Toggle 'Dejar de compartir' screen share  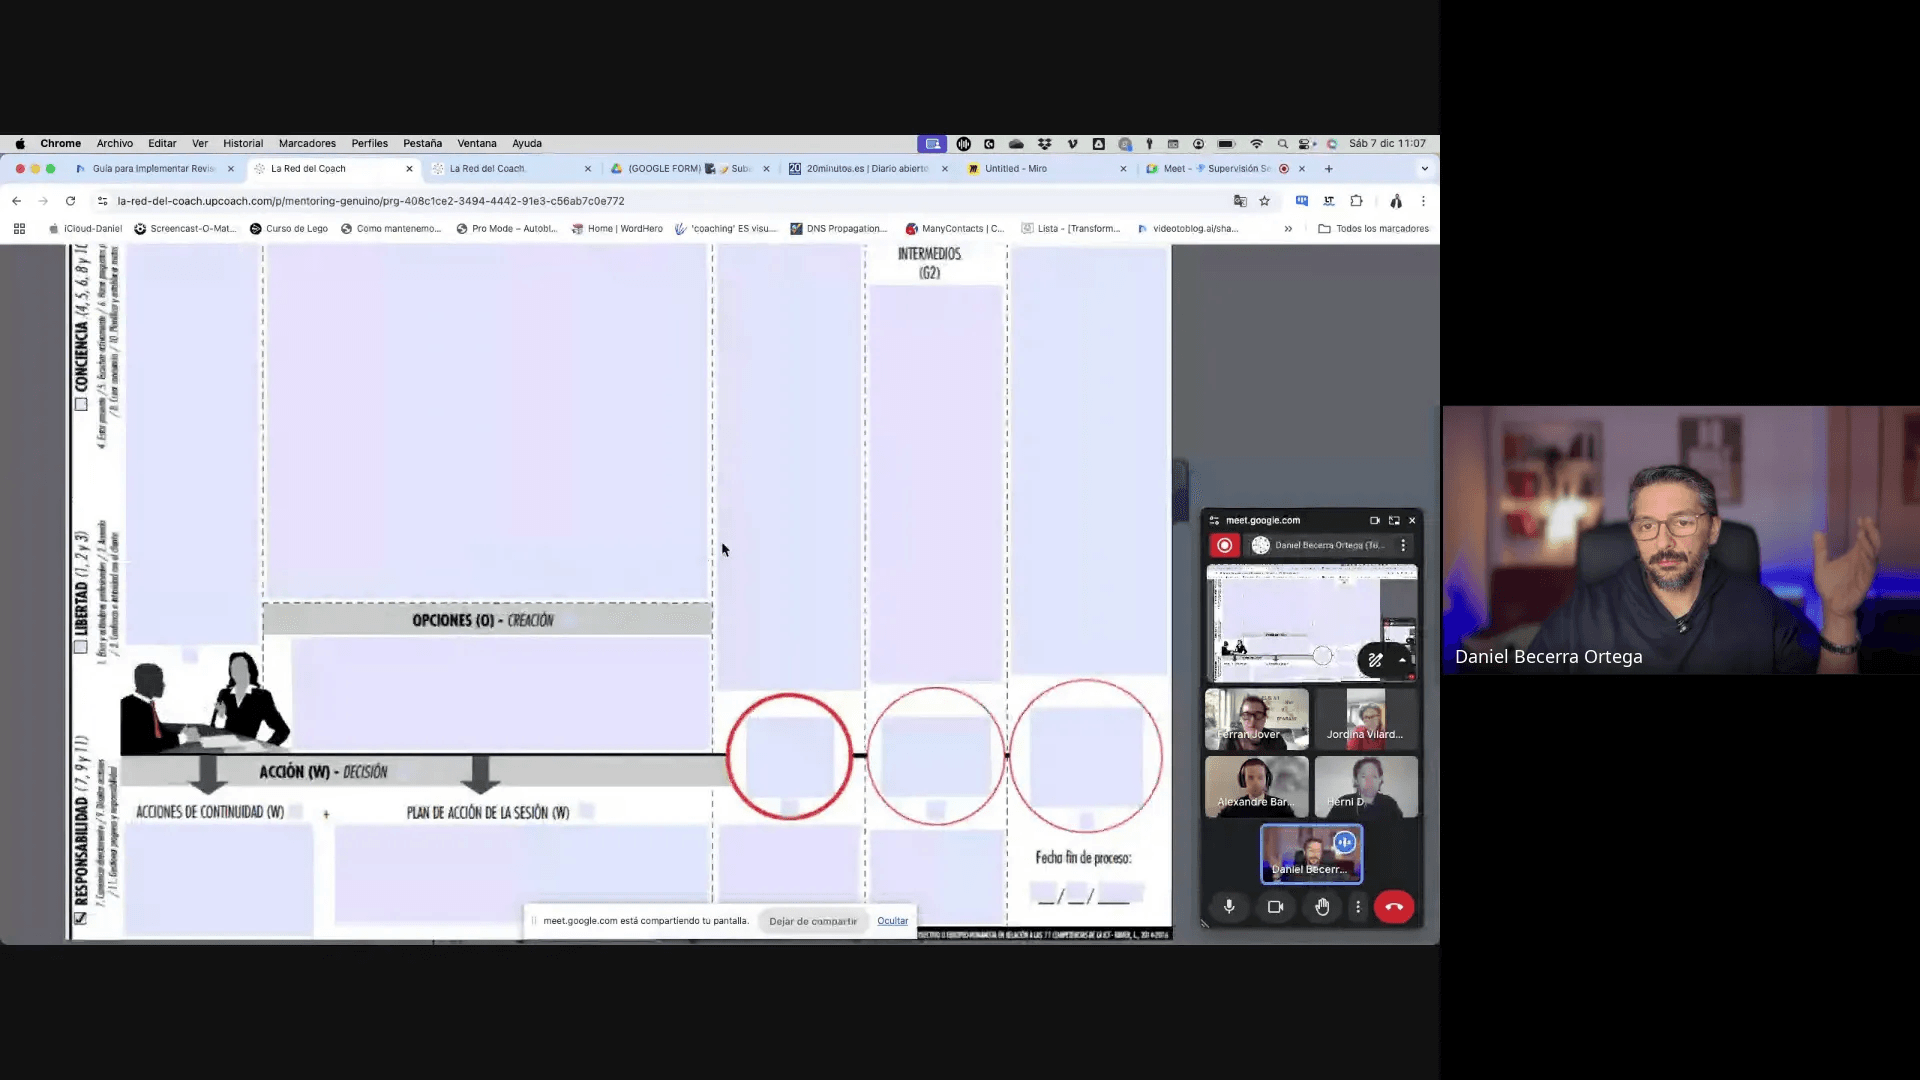(812, 920)
